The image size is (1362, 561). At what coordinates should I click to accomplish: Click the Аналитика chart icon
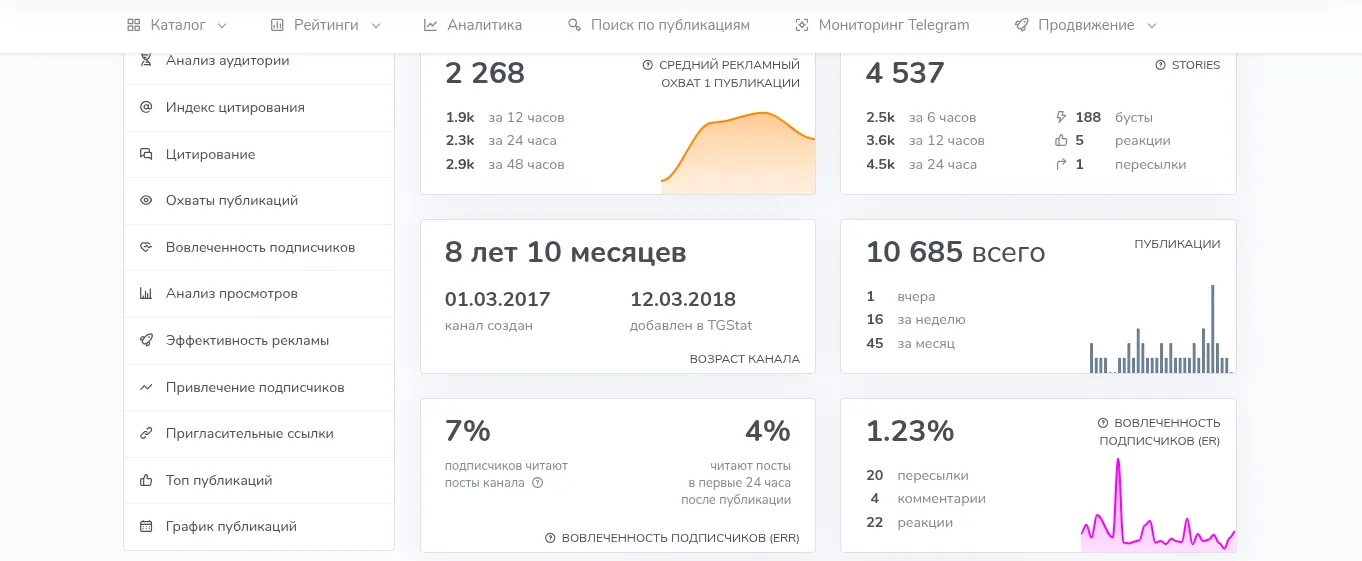tap(430, 25)
